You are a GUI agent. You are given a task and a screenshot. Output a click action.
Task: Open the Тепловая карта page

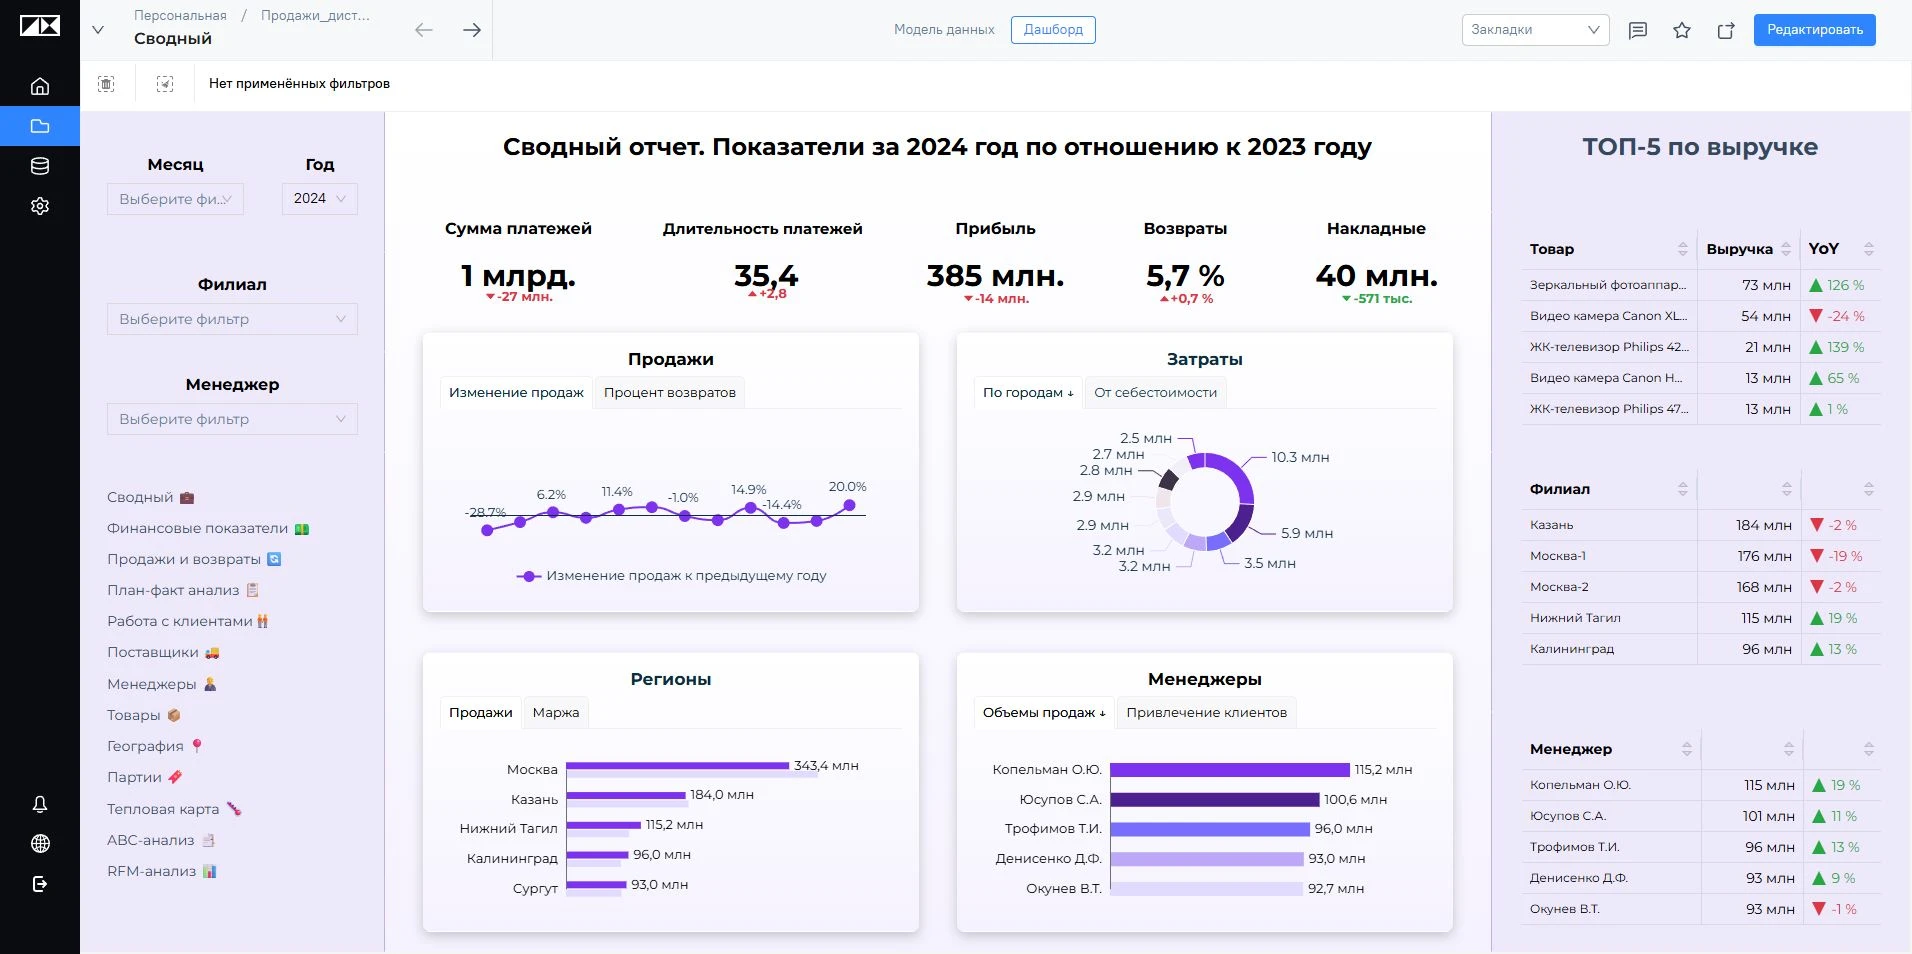pos(174,809)
